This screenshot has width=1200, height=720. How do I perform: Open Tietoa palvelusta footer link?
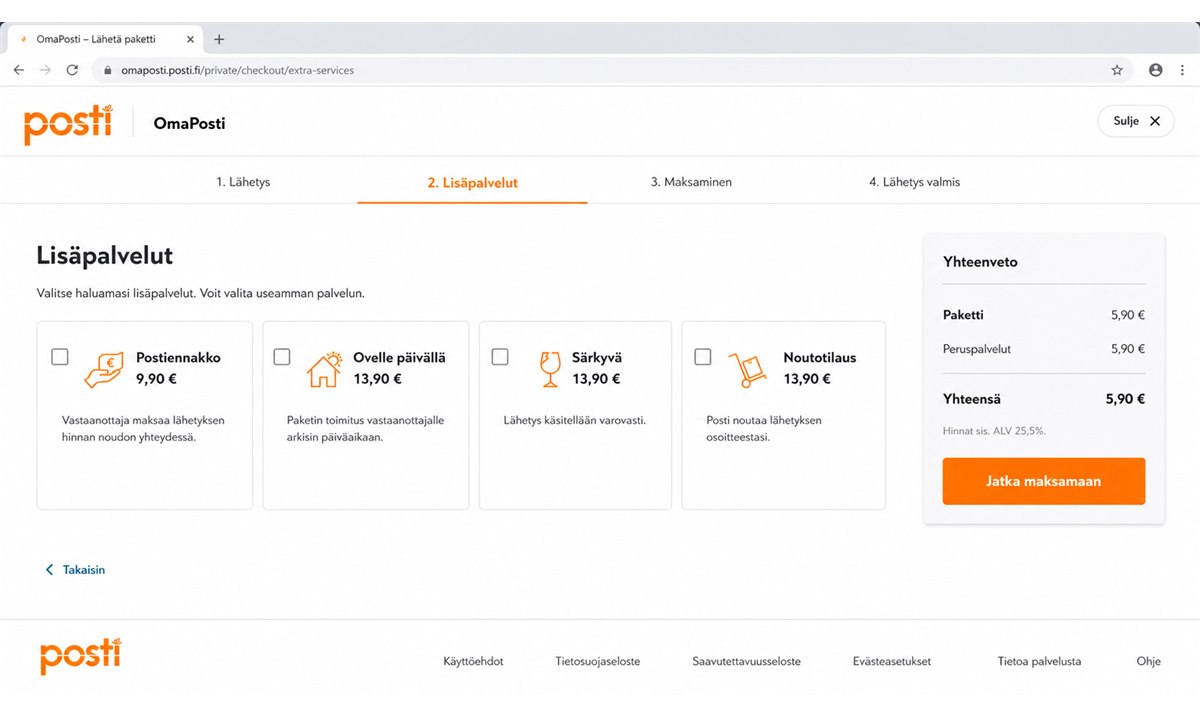pos(1039,661)
